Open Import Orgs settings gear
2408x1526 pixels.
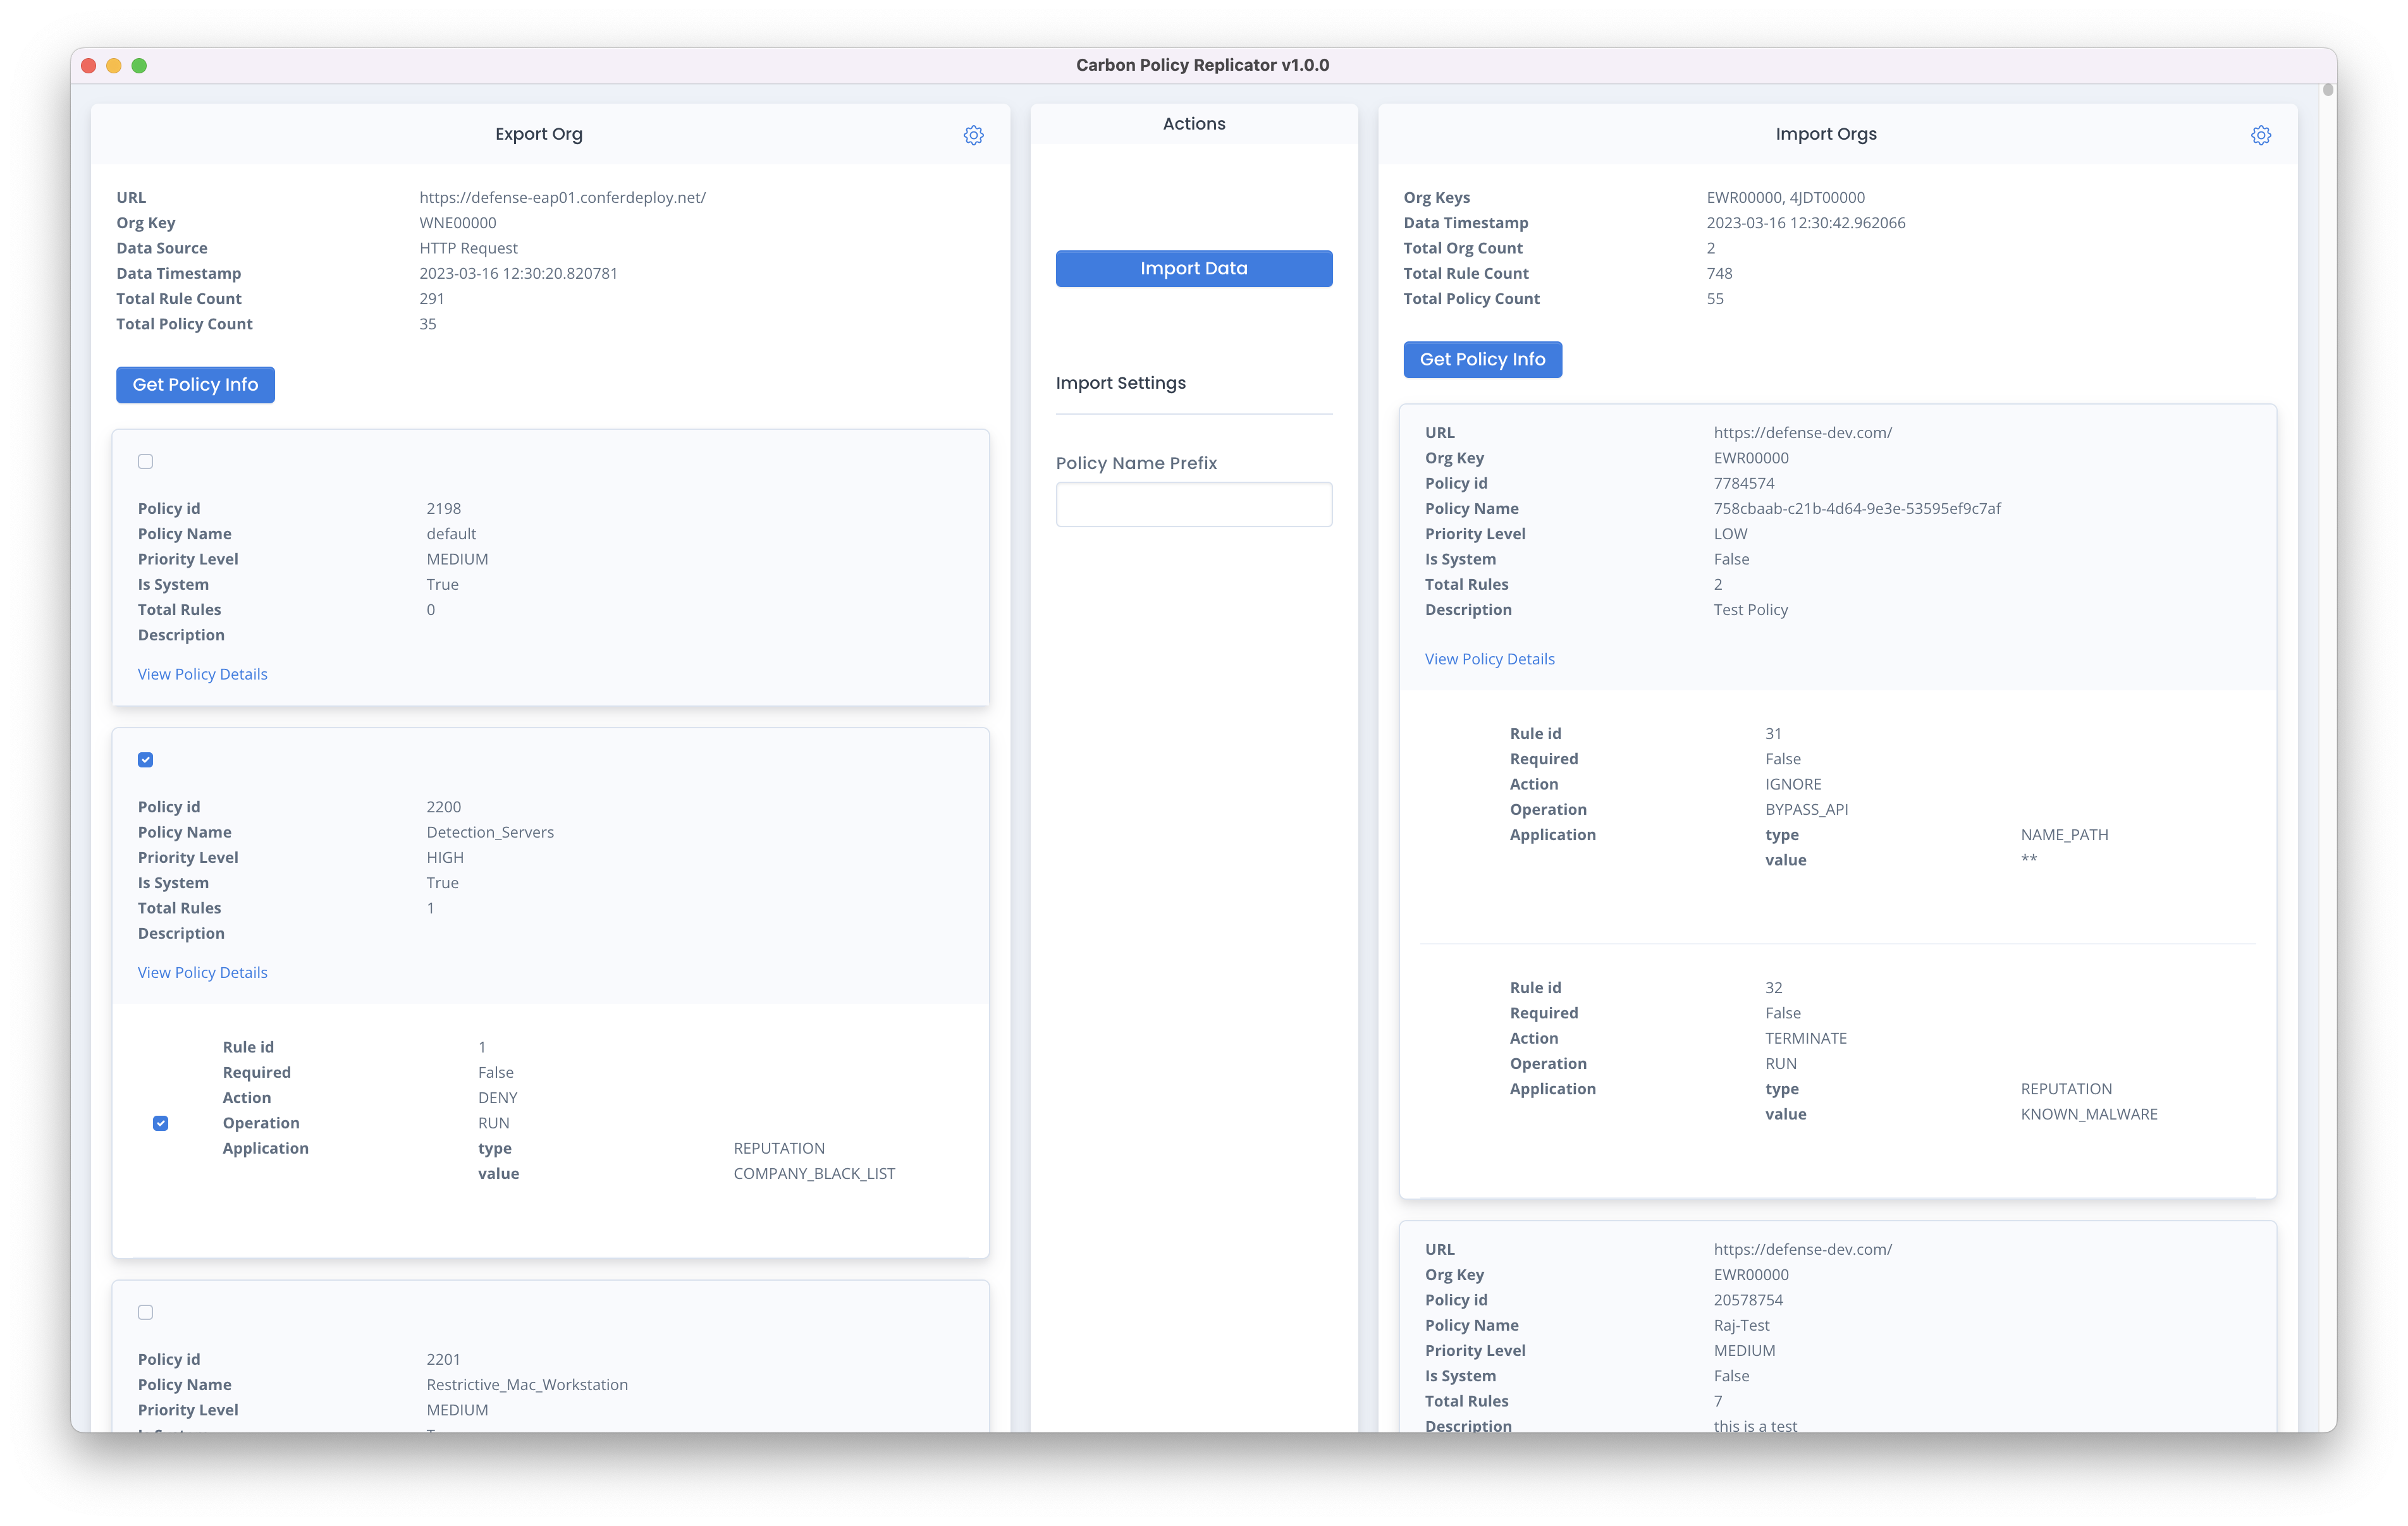(x=2260, y=135)
